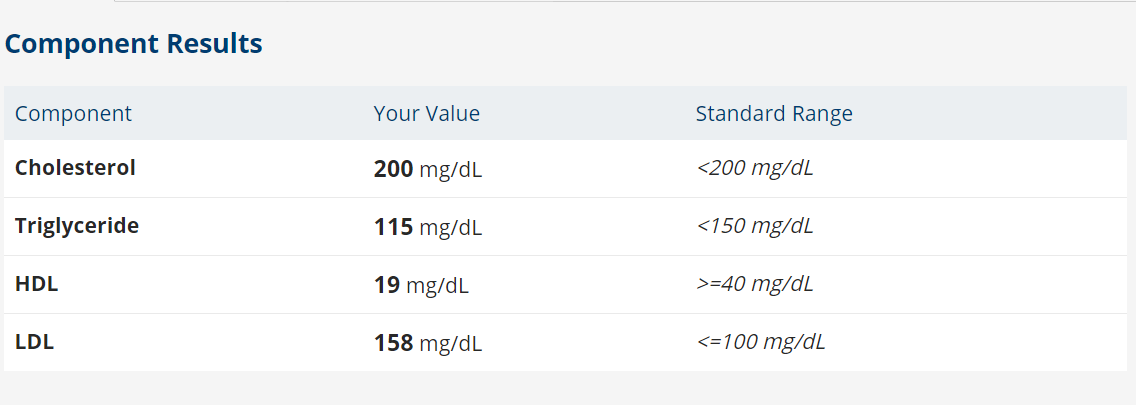Viewport: 1136px width, 405px height.
Task: Select the Cholesterol component name
Action: [75, 168]
